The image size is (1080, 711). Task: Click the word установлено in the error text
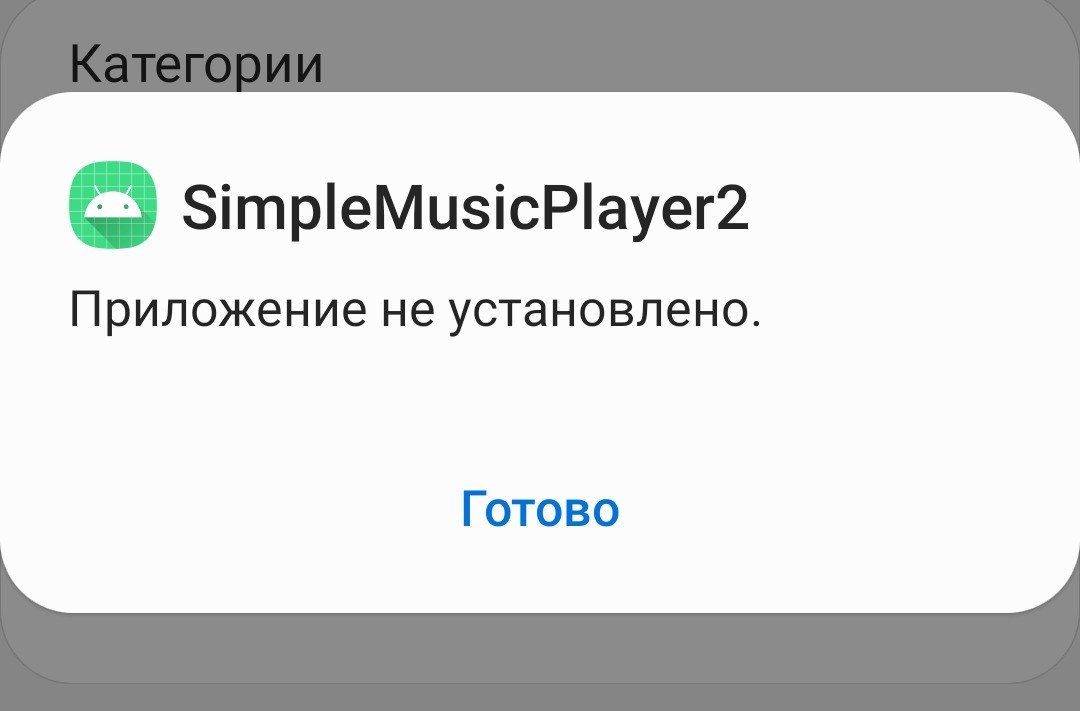(604, 311)
